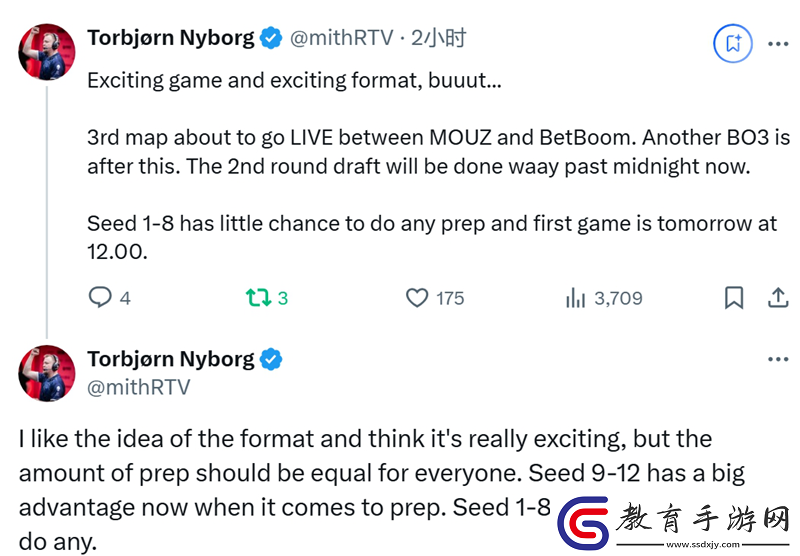This screenshot has width=800, height=556.
Task: Open @mithRTV handle under second tweet name
Action: pos(139,387)
